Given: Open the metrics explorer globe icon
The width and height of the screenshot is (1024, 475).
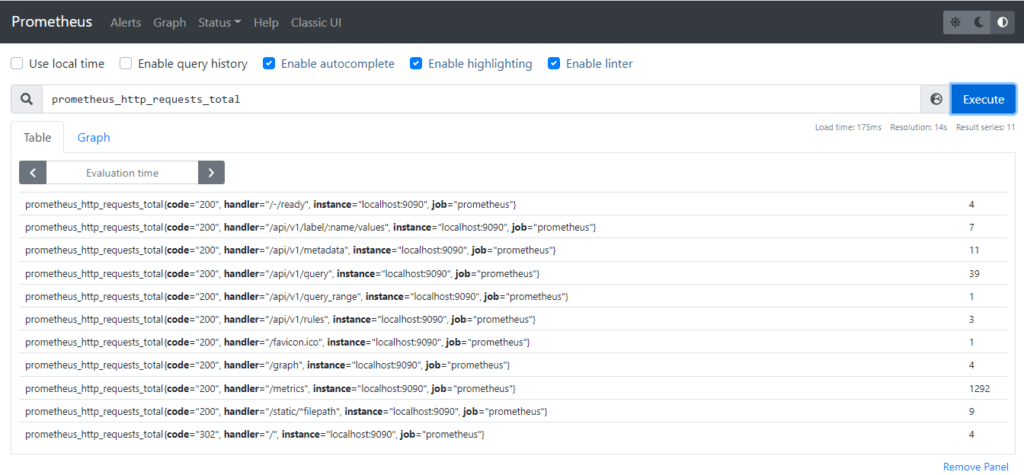Looking at the screenshot, I should (936, 99).
